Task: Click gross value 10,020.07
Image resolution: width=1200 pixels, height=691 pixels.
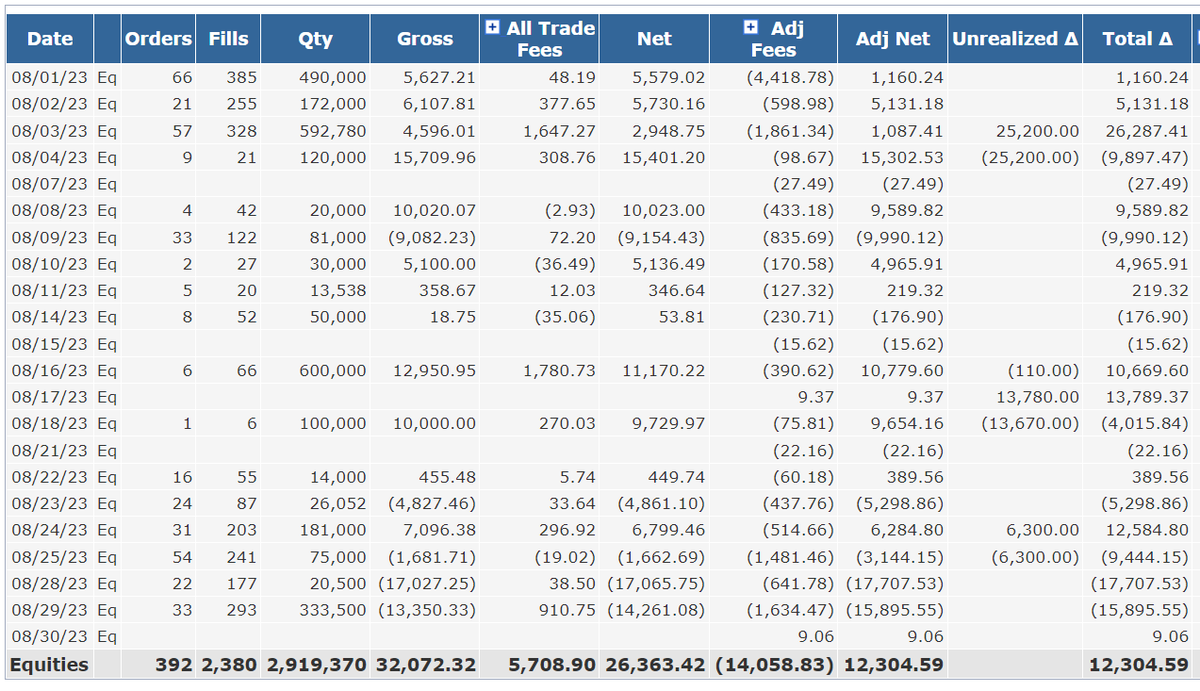Action: [x=433, y=211]
